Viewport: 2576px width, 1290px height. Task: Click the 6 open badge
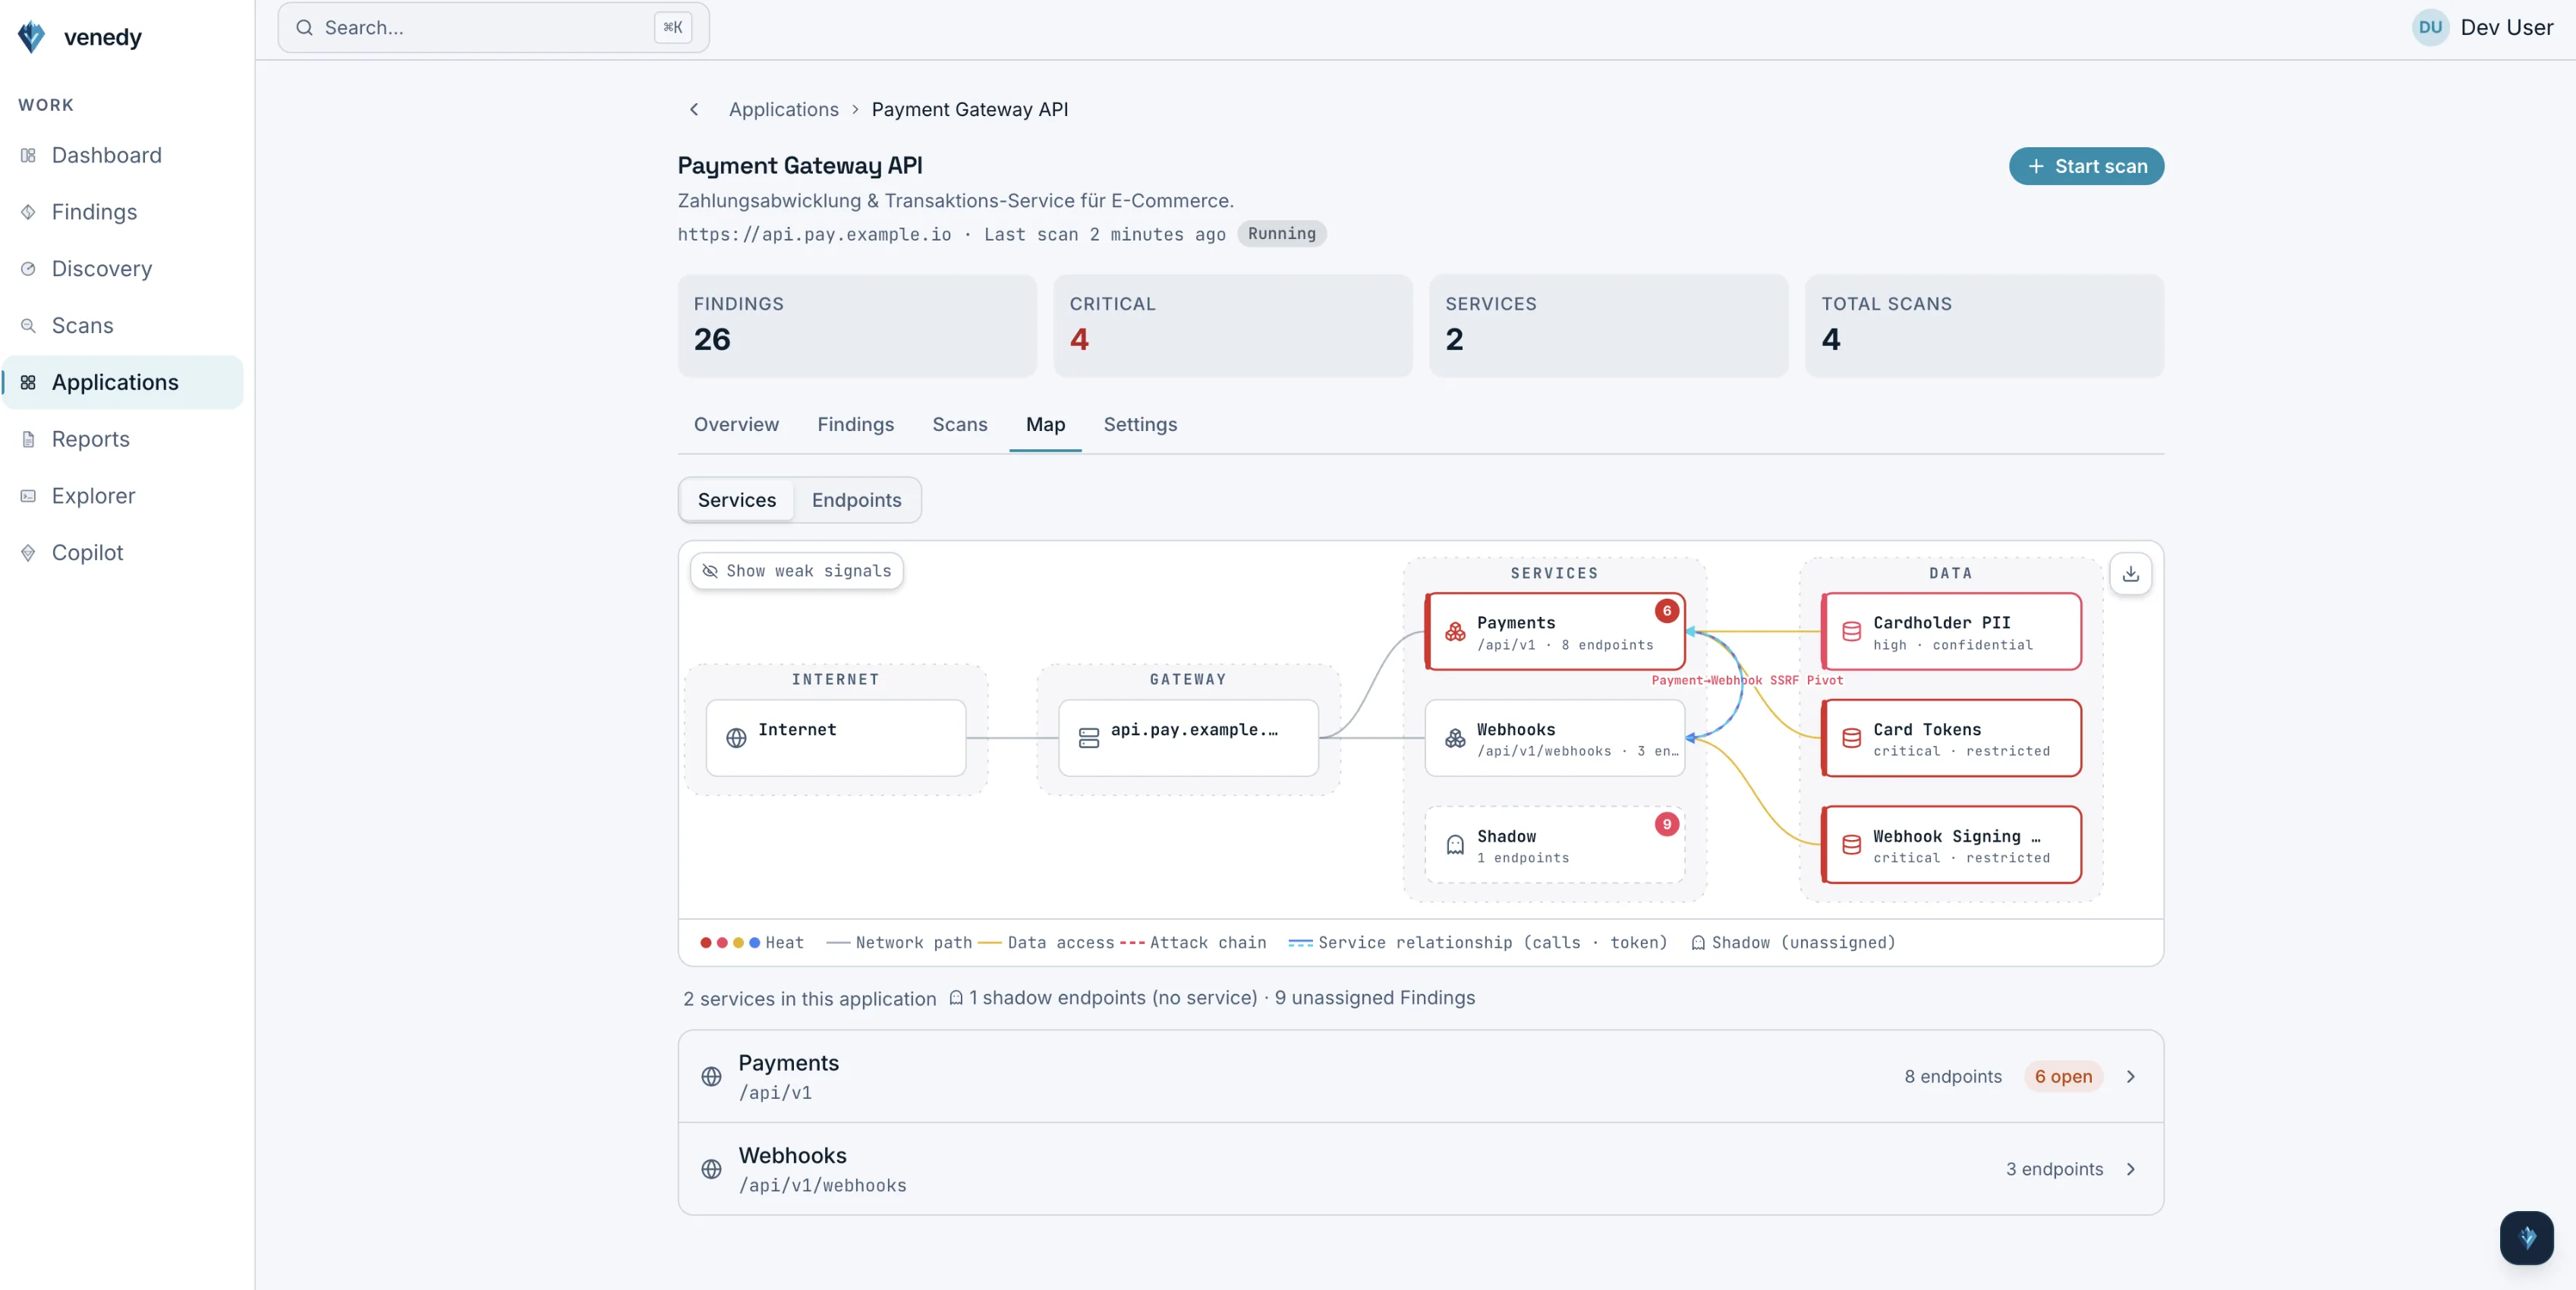coord(2063,1077)
